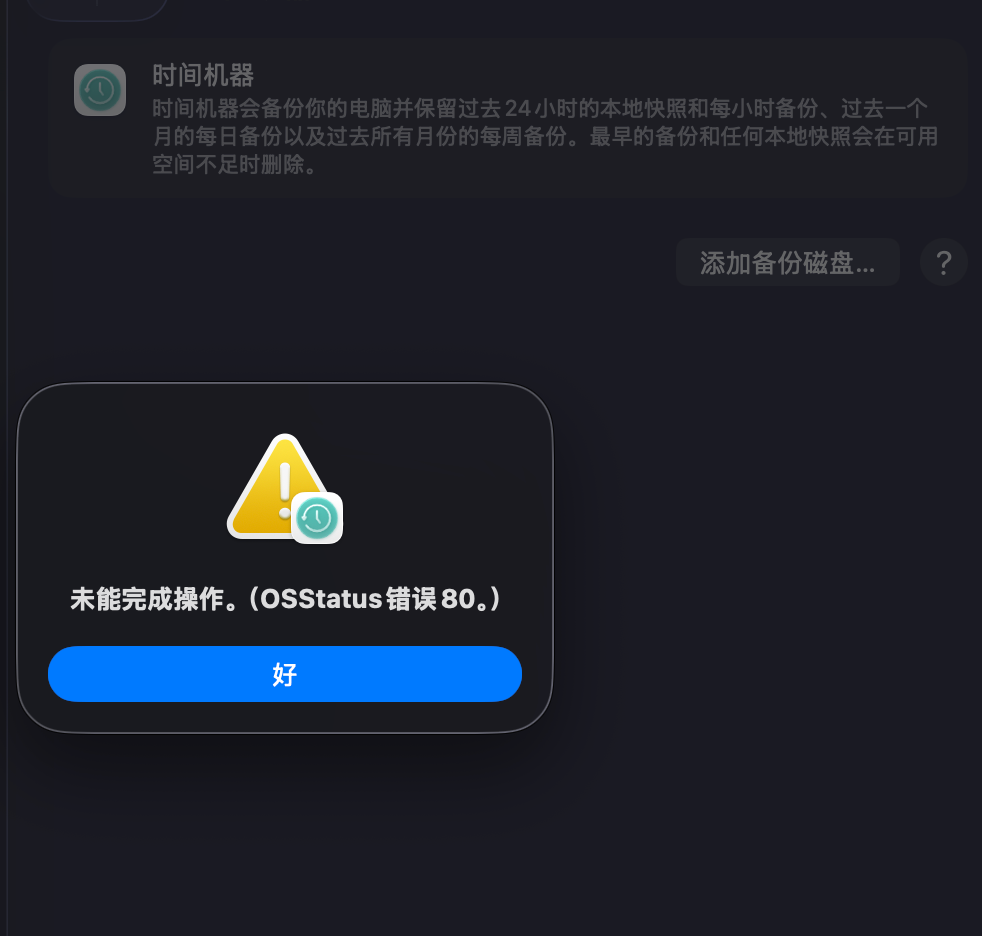The width and height of the screenshot is (982, 936).
Task: Select the OSStatus 错误 80 error message text
Action: pos(380,599)
